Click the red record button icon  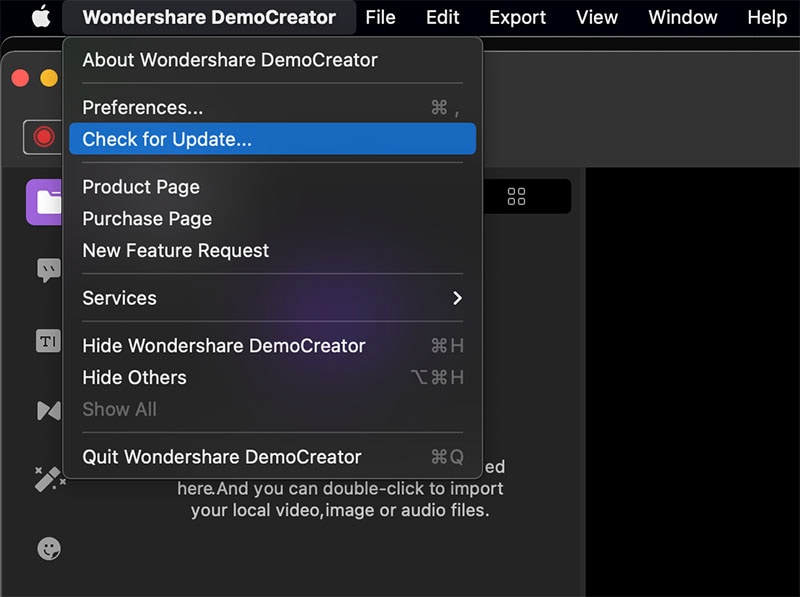click(x=43, y=137)
